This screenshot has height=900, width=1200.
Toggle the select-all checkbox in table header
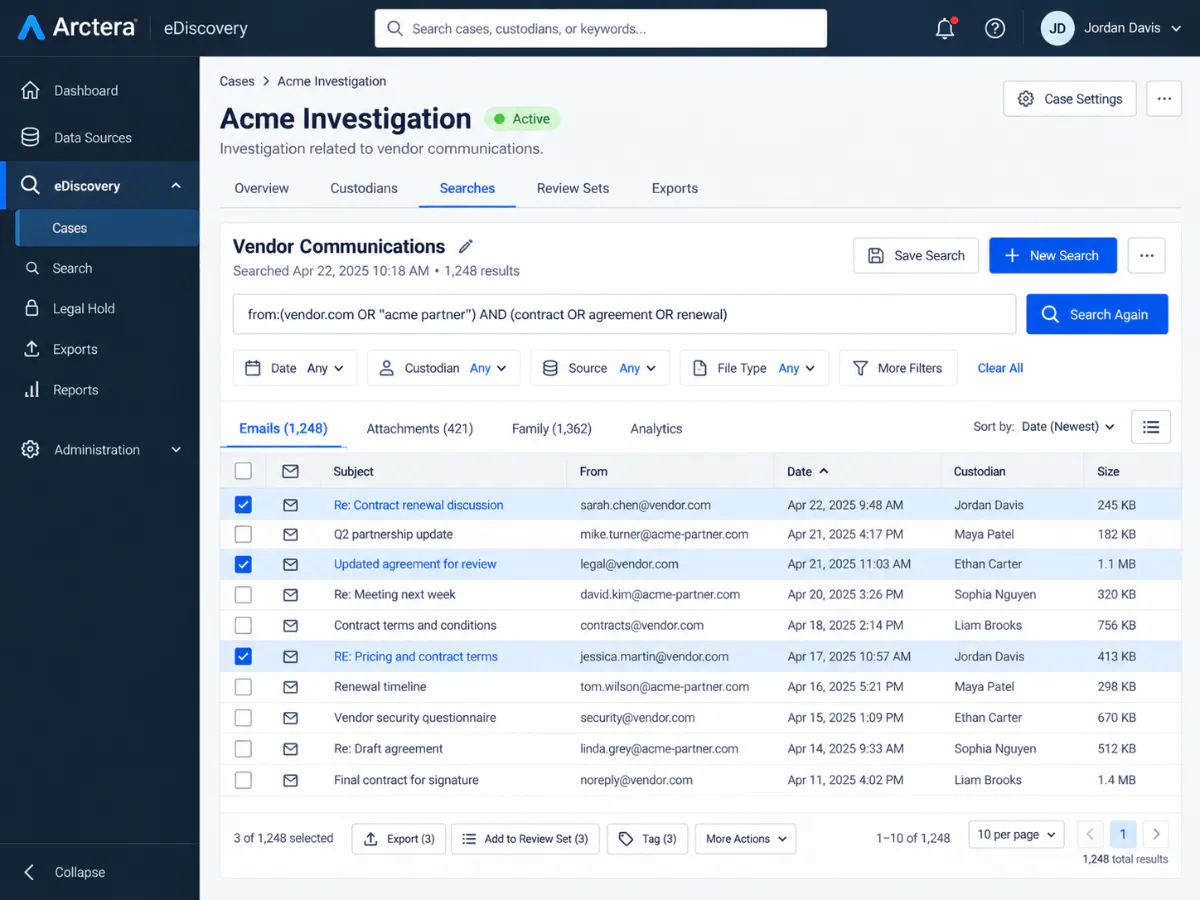243,471
